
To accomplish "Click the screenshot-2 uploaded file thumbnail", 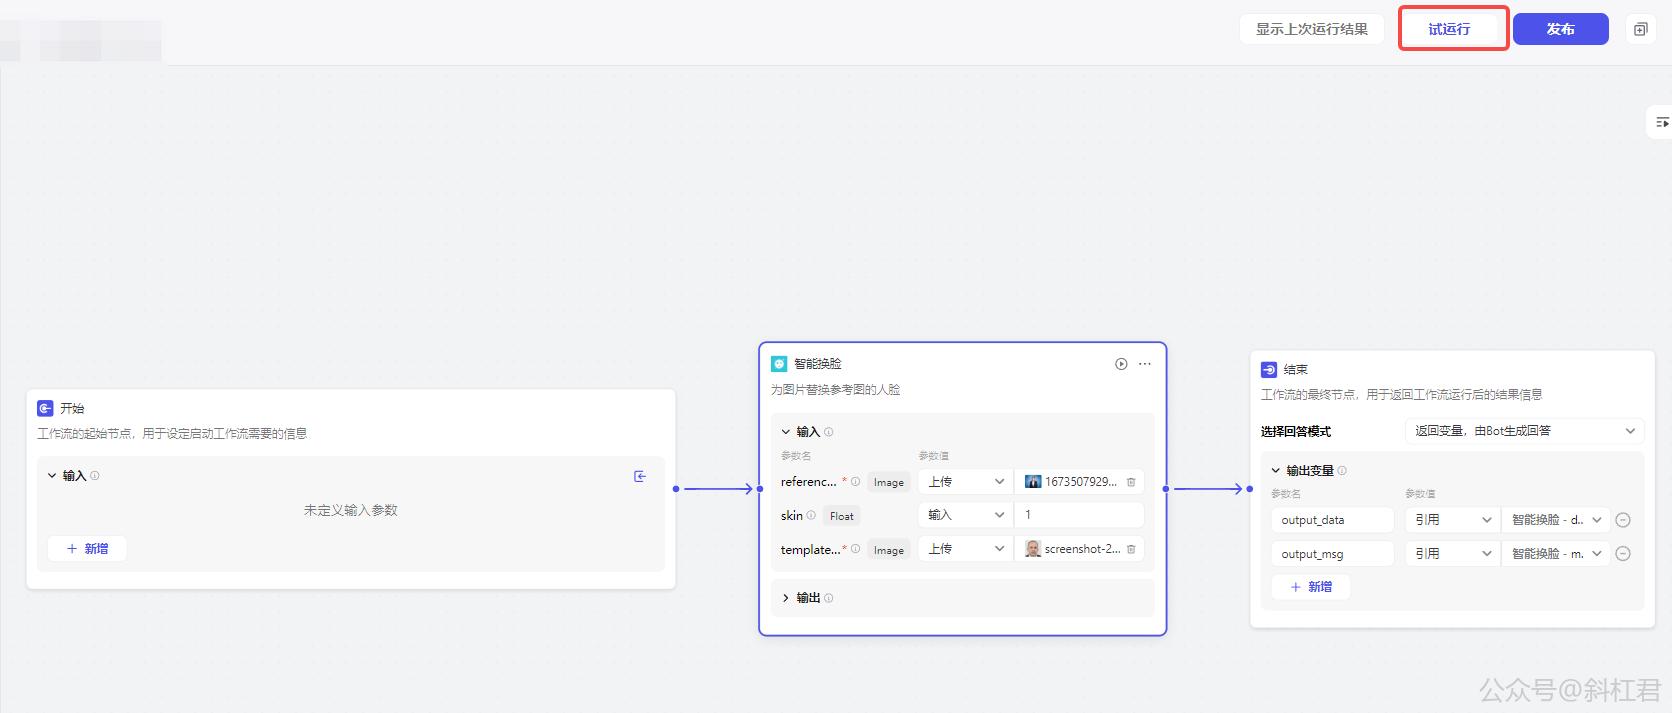I will click(1033, 549).
